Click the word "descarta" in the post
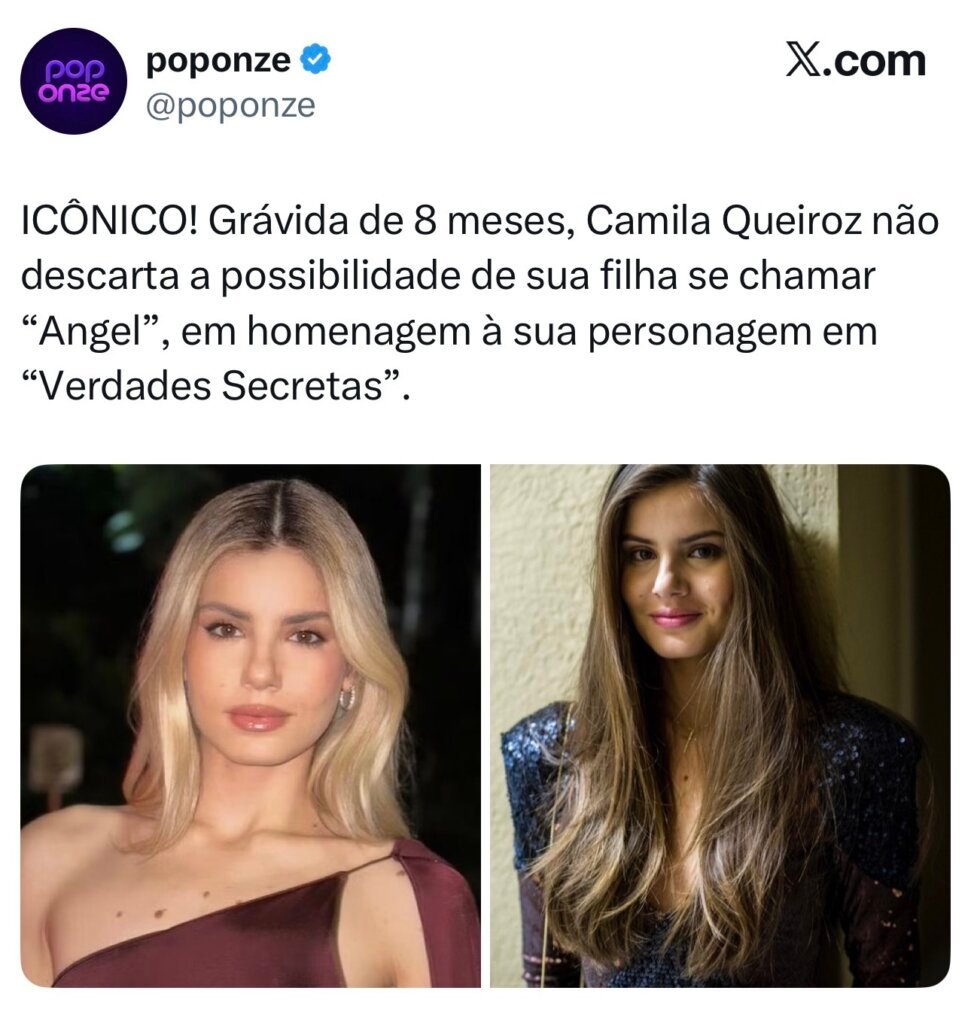Viewport: 971px width, 1024px height. point(100,276)
